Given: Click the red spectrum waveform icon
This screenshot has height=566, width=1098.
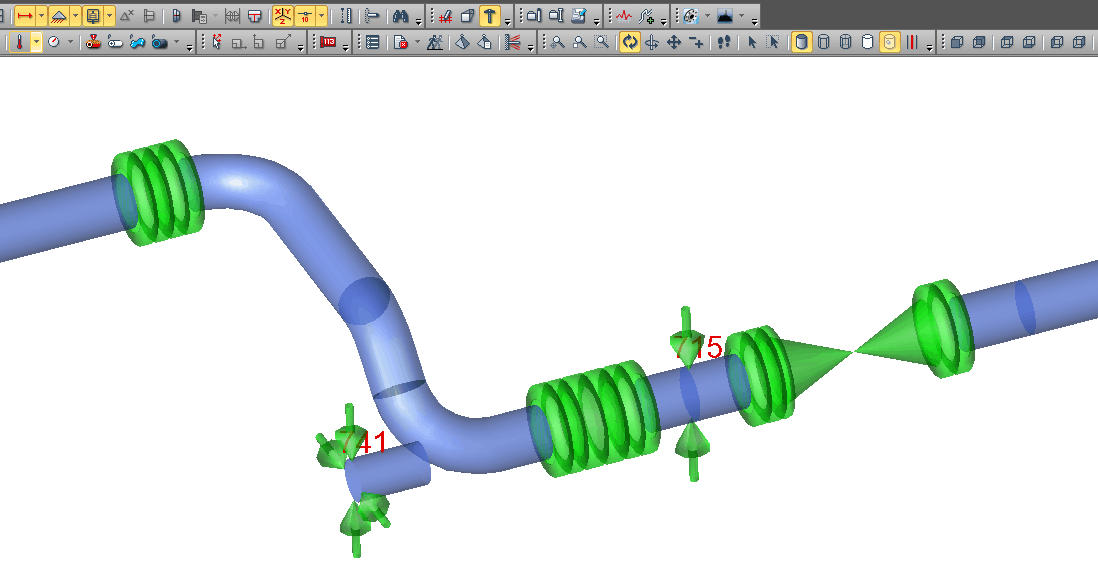Looking at the screenshot, I should point(624,16).
